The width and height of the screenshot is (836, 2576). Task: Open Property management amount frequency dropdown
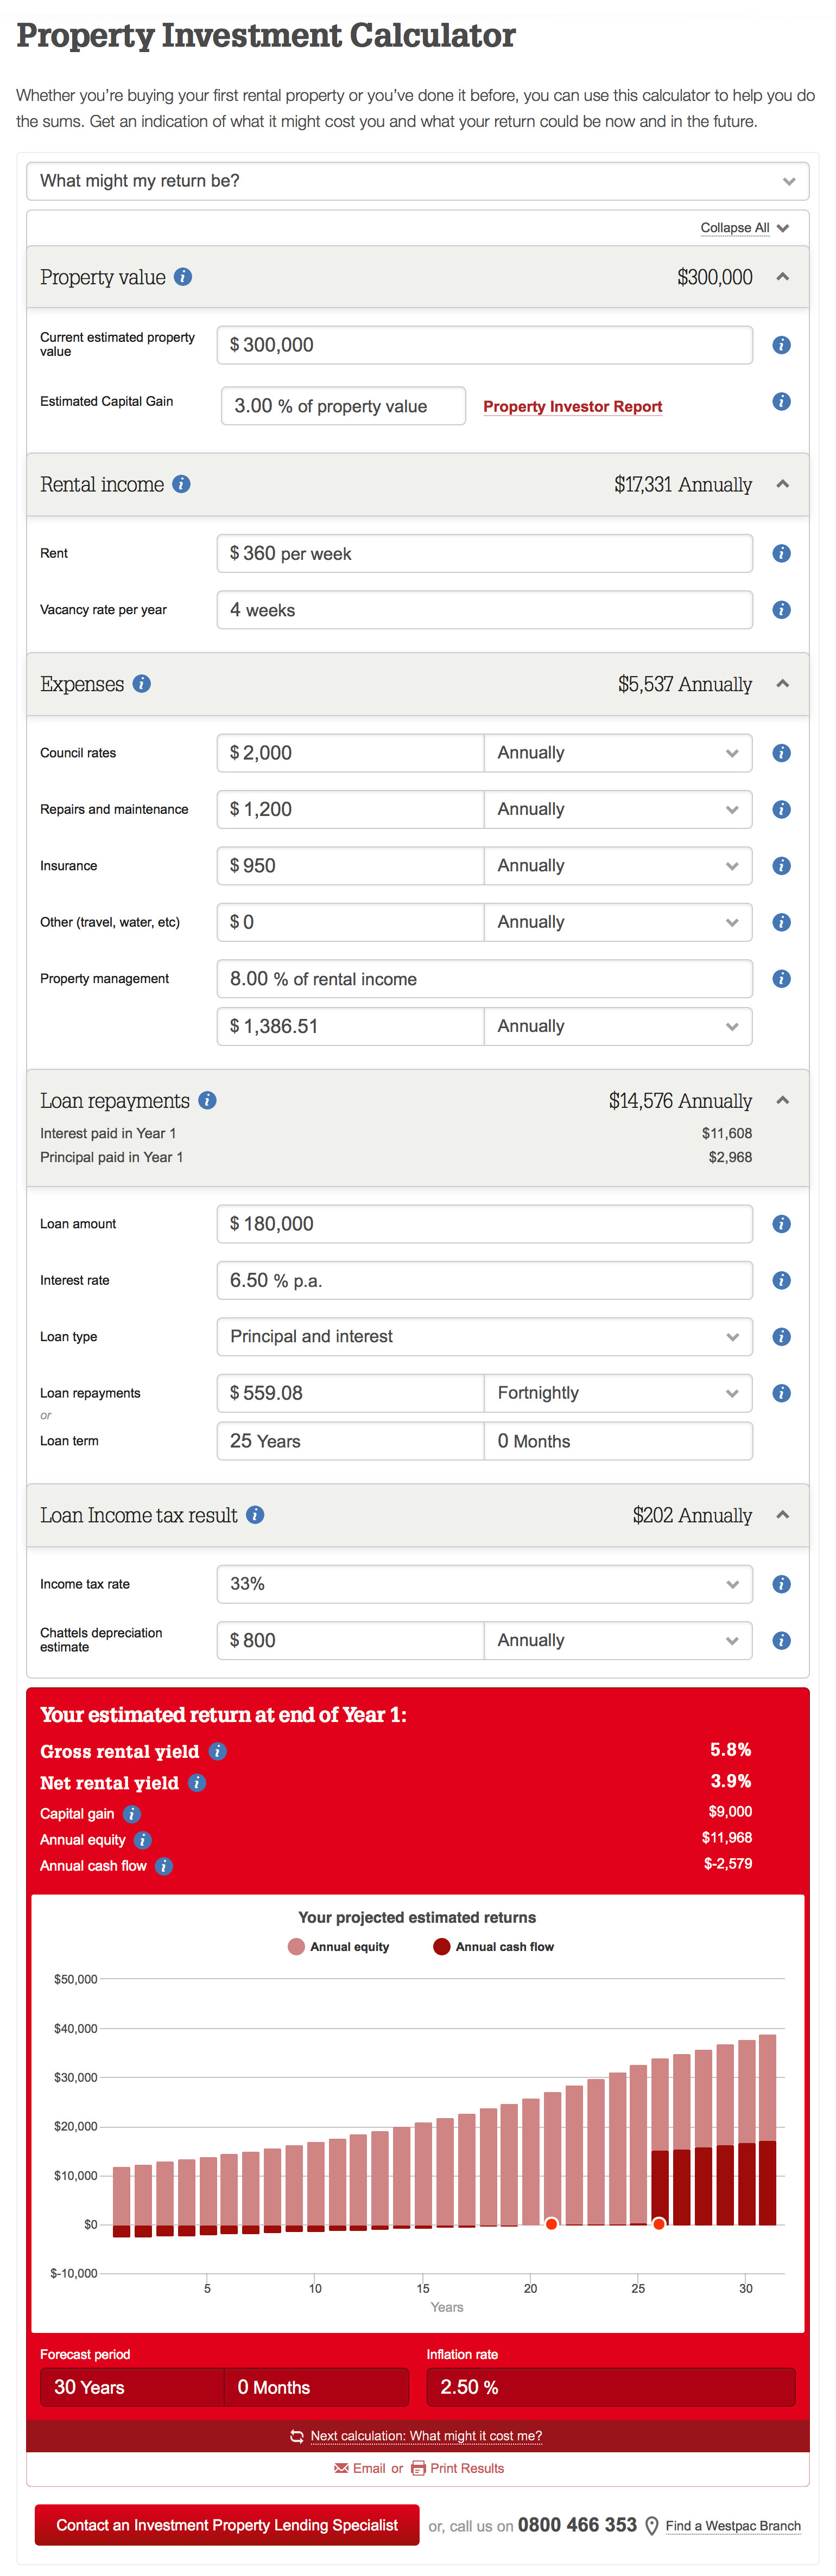coord(618,1026)
